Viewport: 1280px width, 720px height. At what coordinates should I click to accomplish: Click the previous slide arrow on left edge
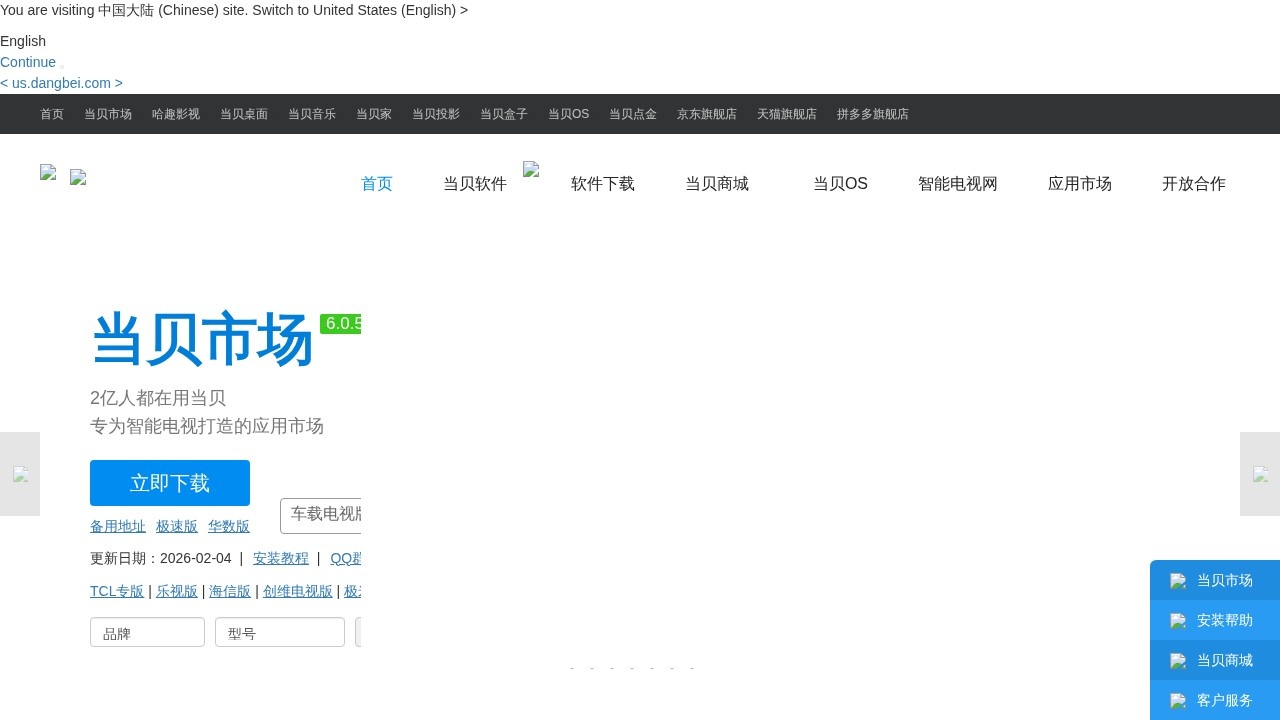coord(20,474)
